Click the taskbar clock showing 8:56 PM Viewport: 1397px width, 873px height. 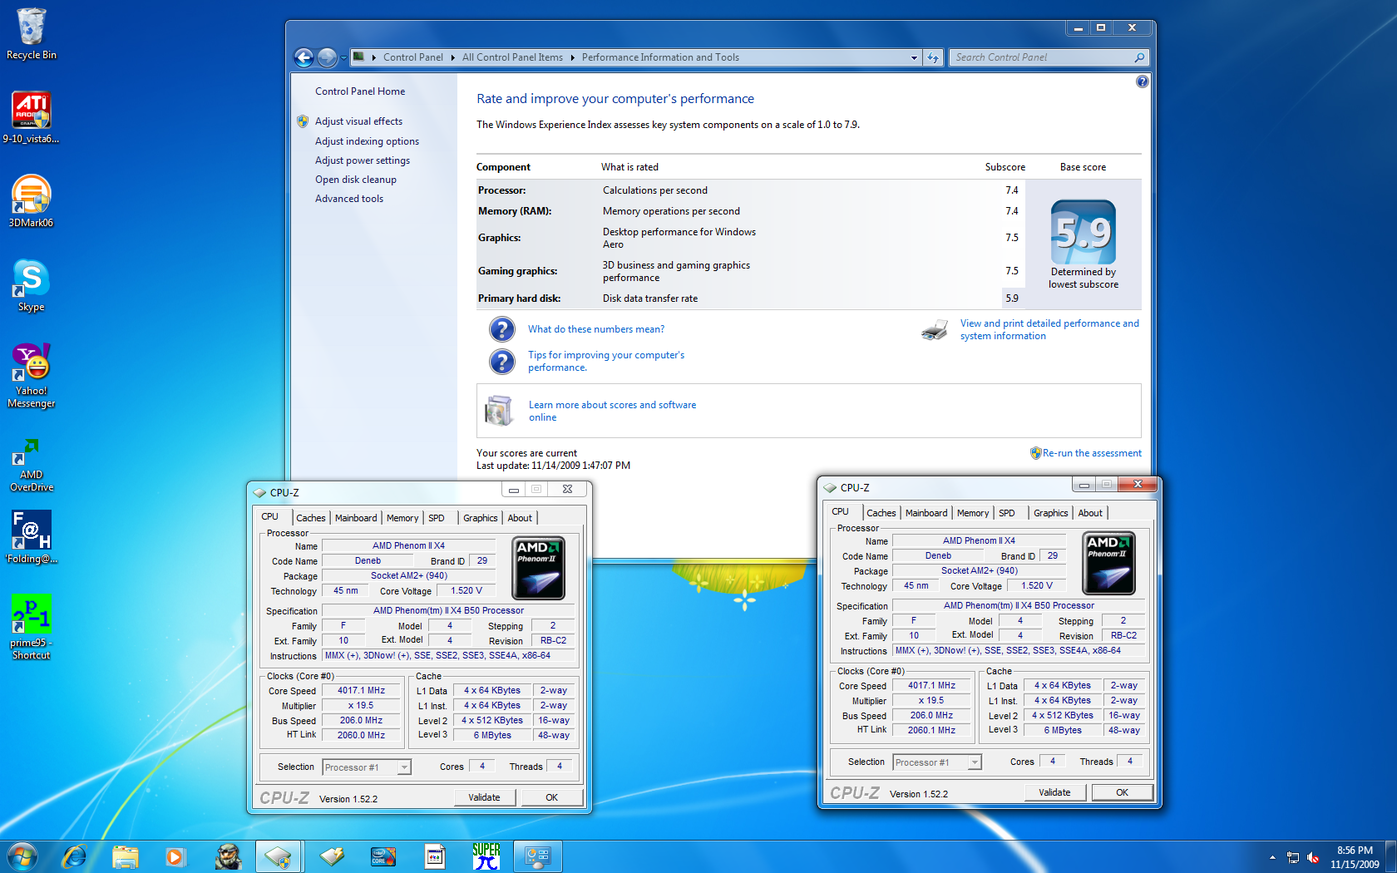[x=1355, y=857]
